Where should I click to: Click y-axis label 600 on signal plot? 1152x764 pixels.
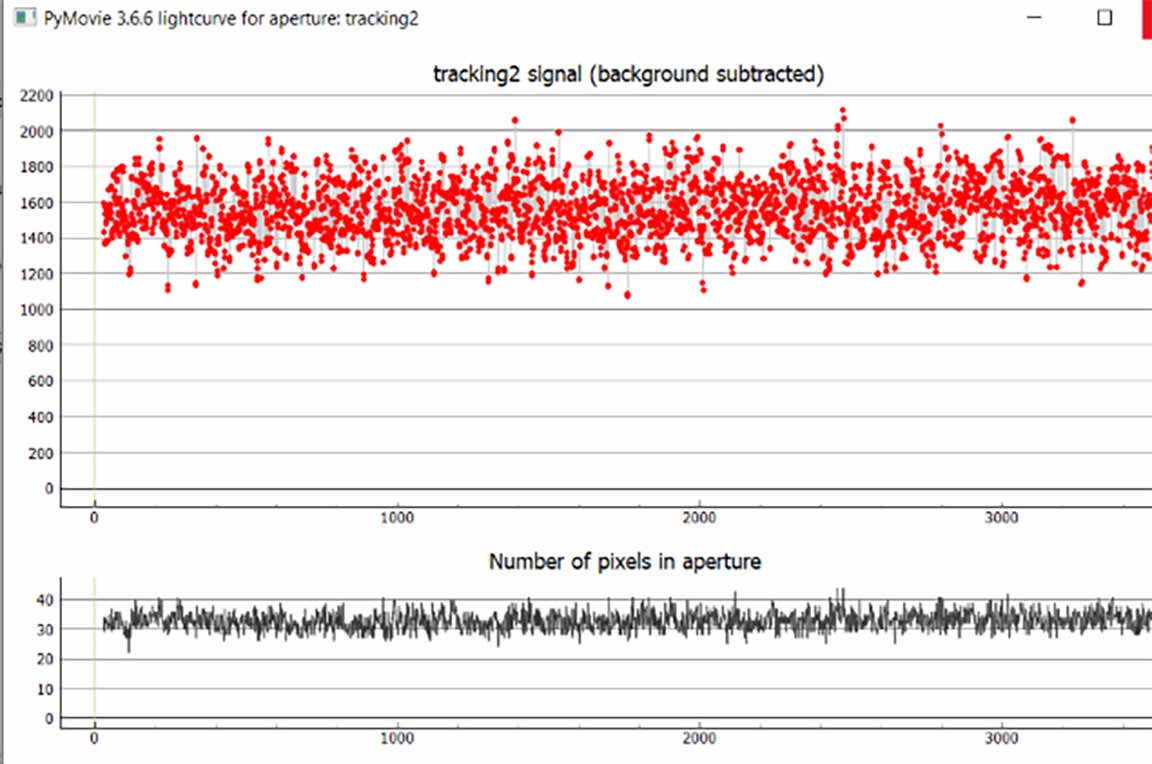click(x=40, y=381)
